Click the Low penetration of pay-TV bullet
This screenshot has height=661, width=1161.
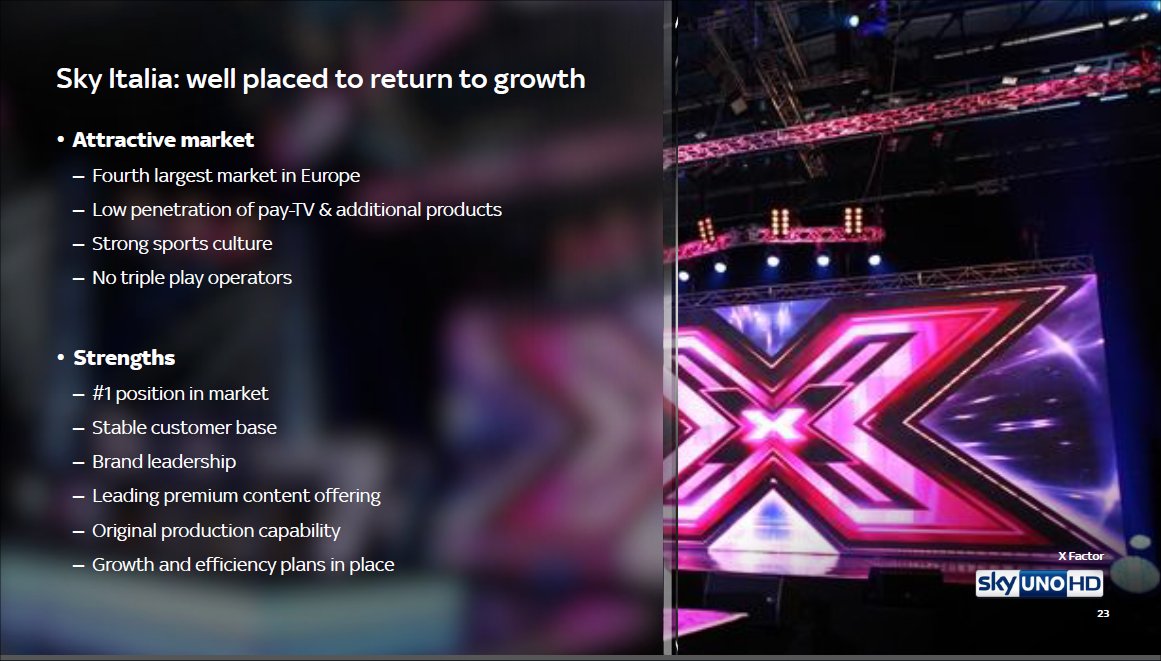[297, 210]
